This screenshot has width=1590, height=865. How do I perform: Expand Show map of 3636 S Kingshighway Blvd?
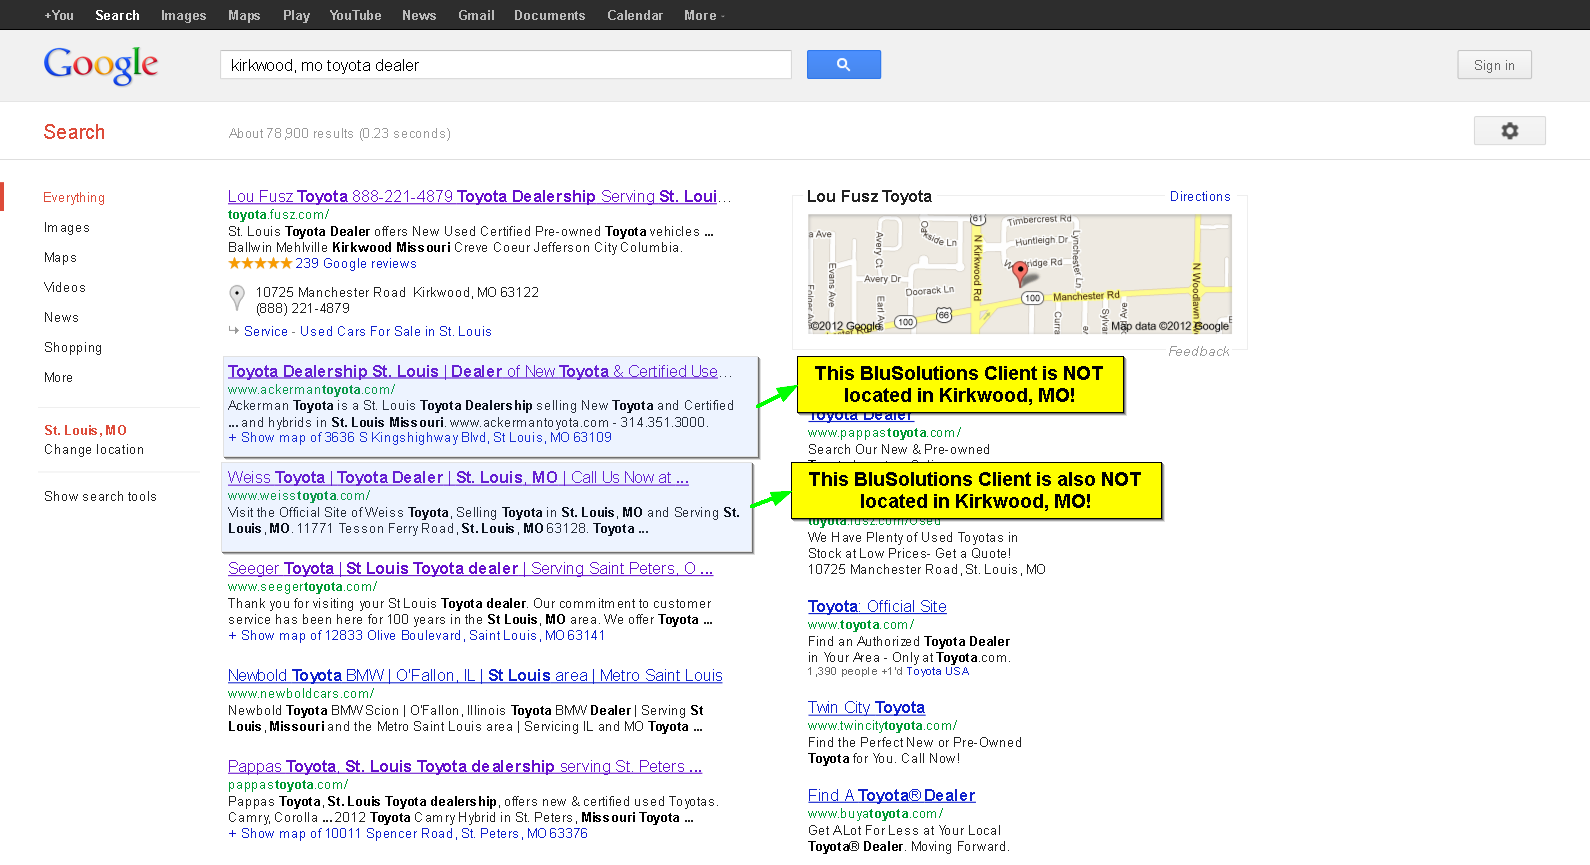(x=420, y=438)
